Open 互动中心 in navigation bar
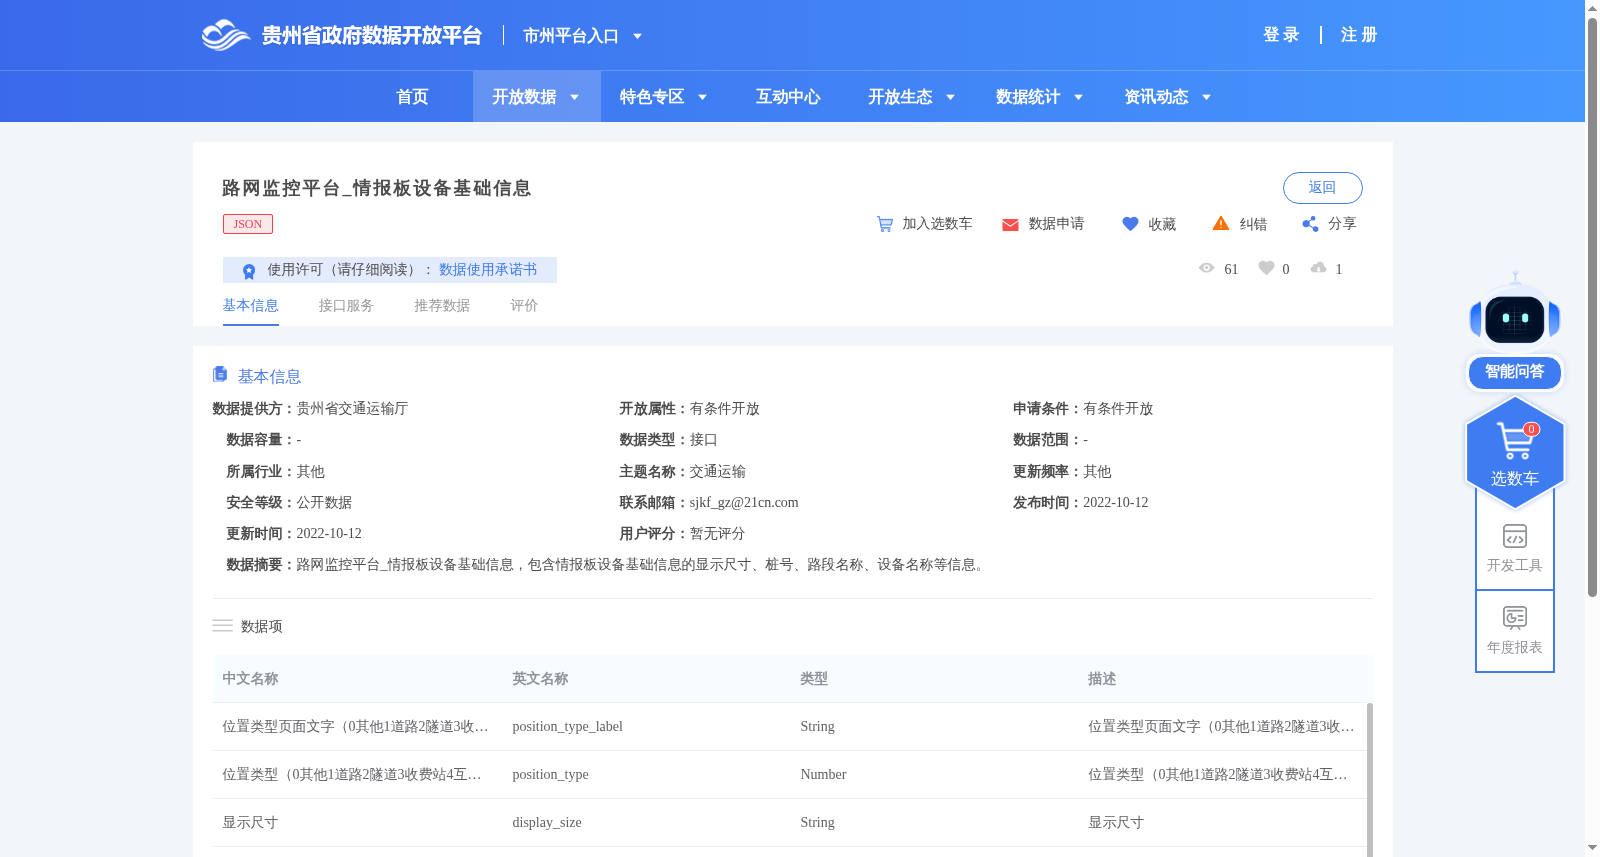 [x=788, y=97]
